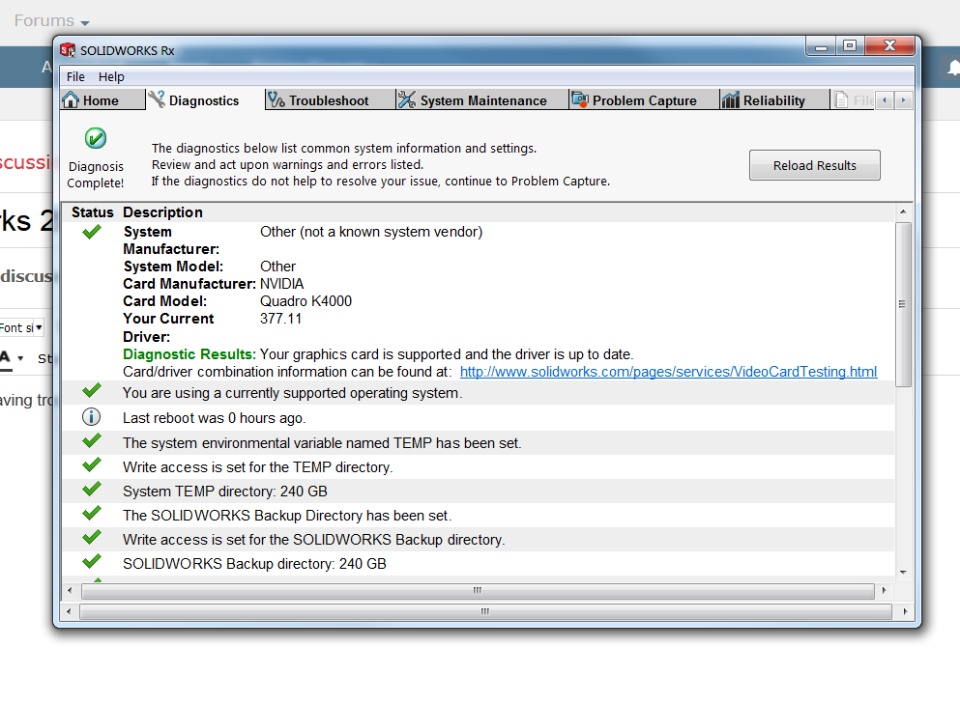Click the inner horizontal scrollbar left arrow

[x=69, y=591]
